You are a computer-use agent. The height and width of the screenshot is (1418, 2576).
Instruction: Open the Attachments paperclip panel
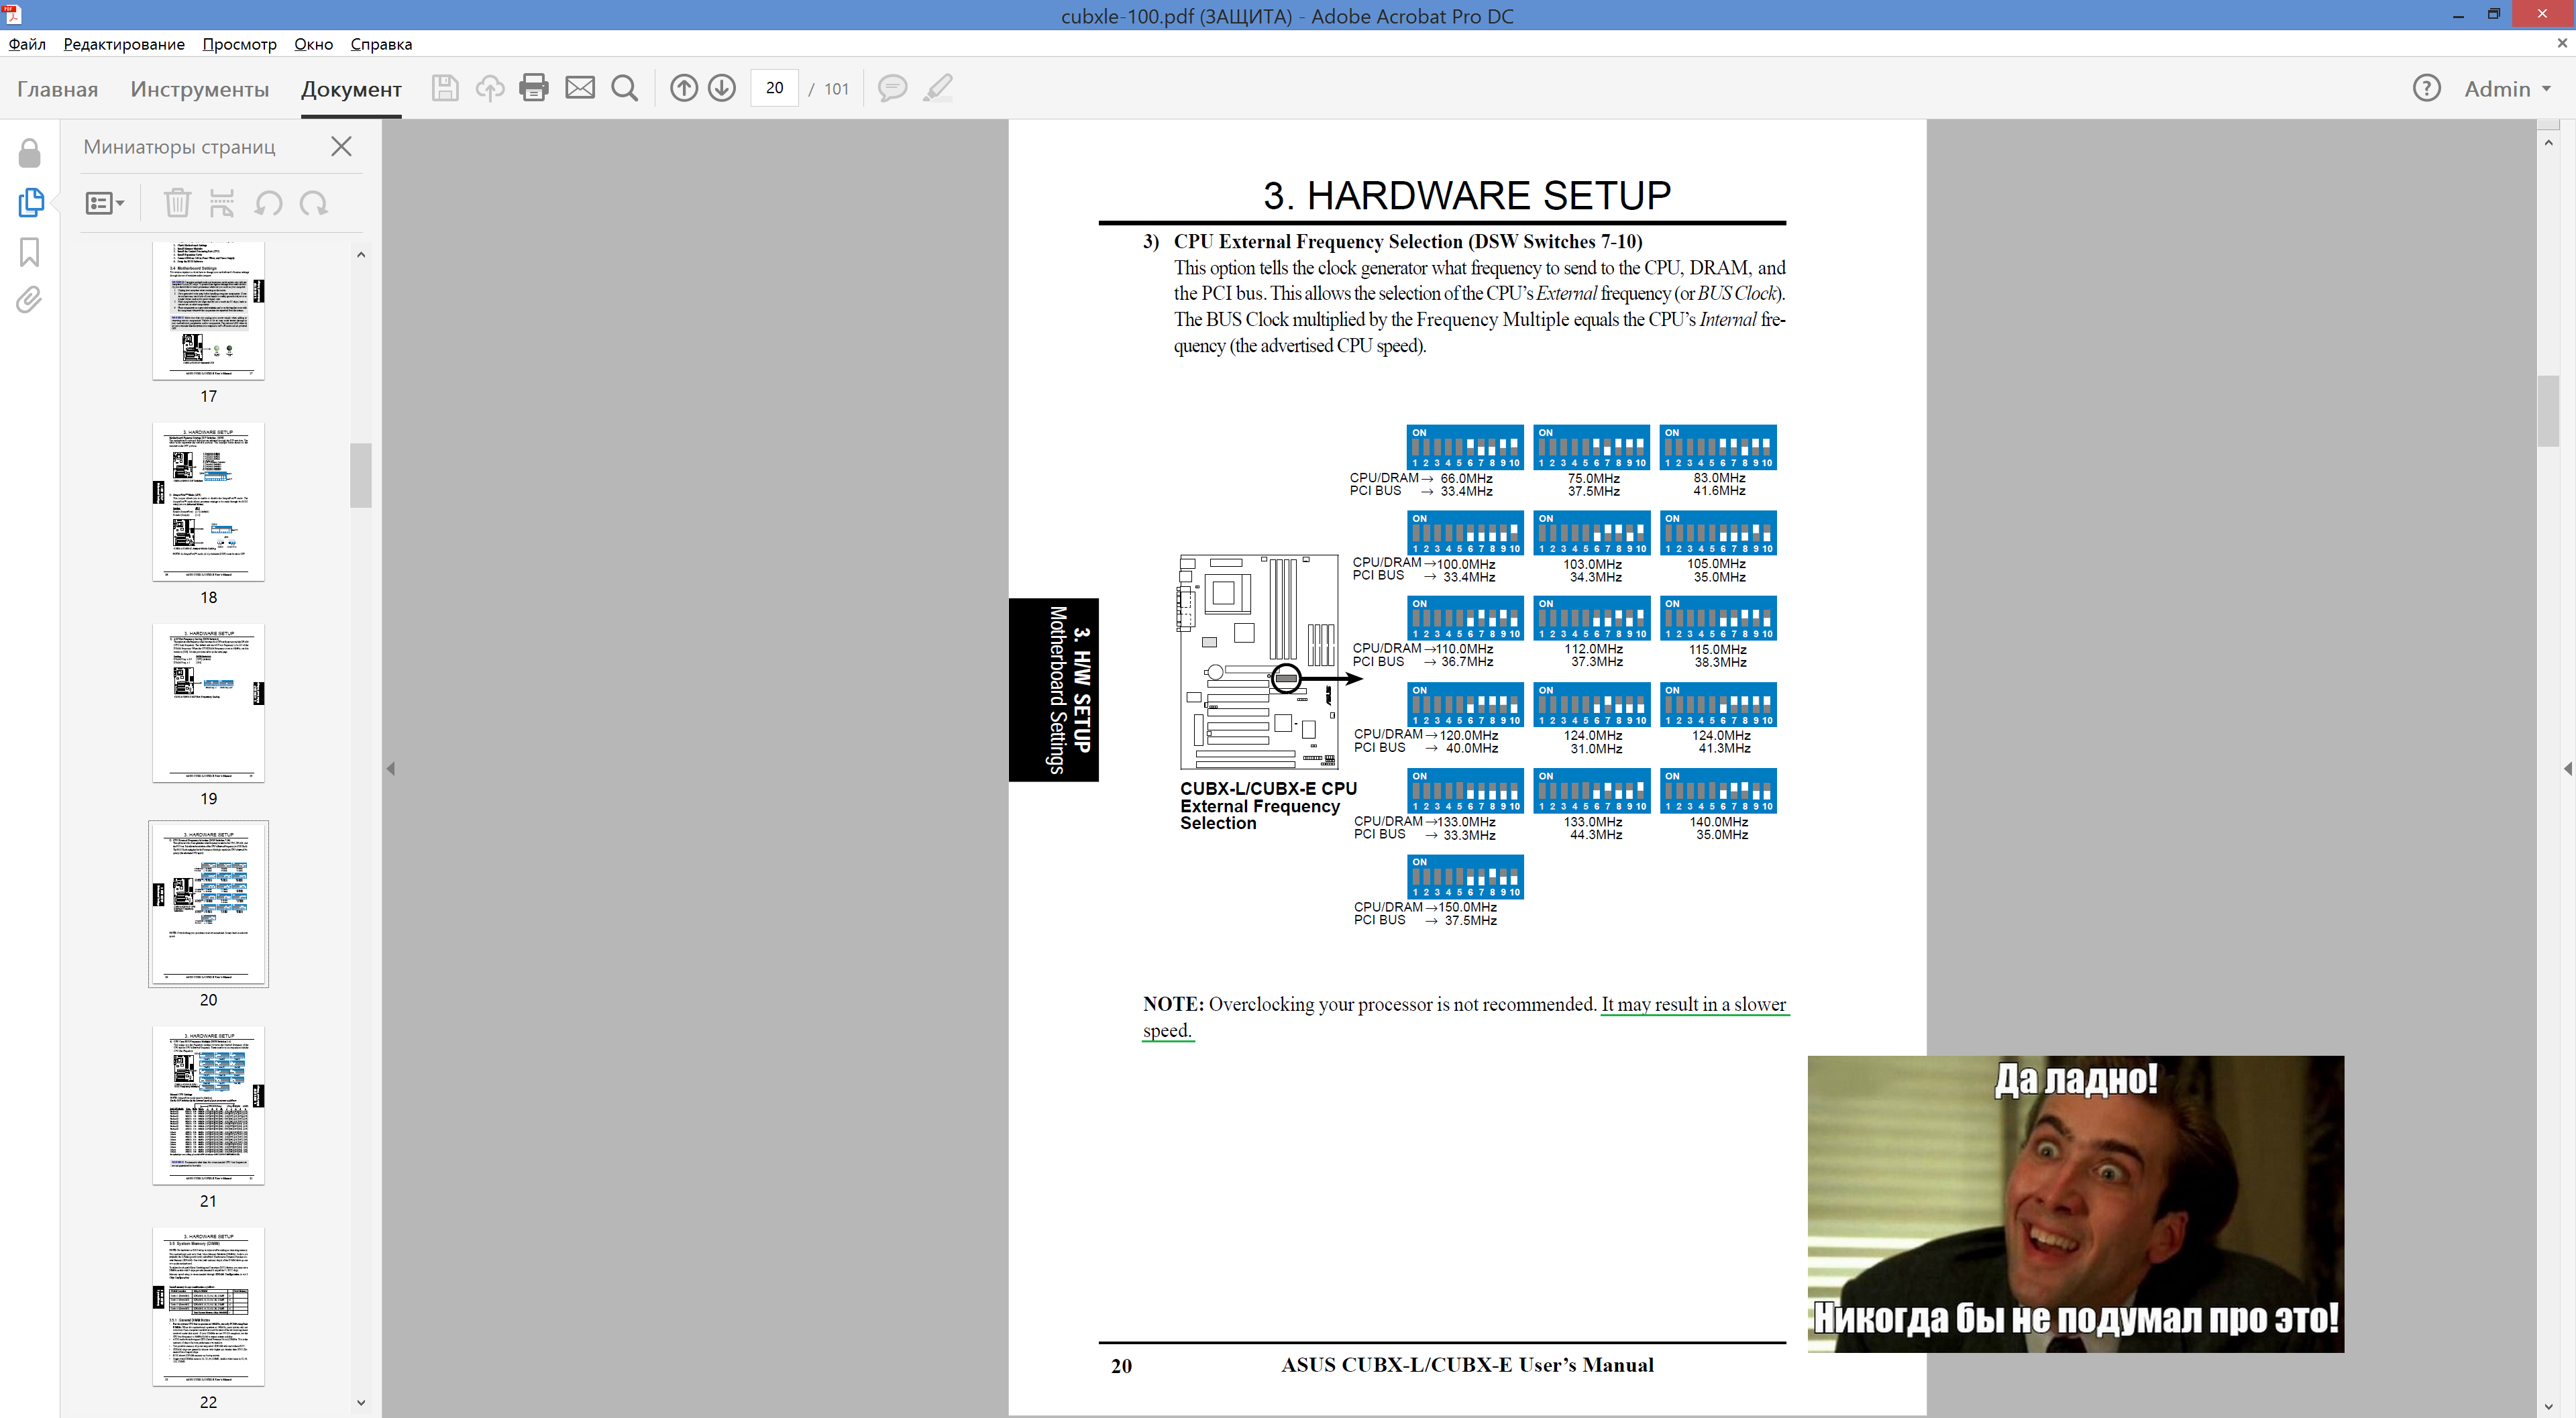point(30,300)
